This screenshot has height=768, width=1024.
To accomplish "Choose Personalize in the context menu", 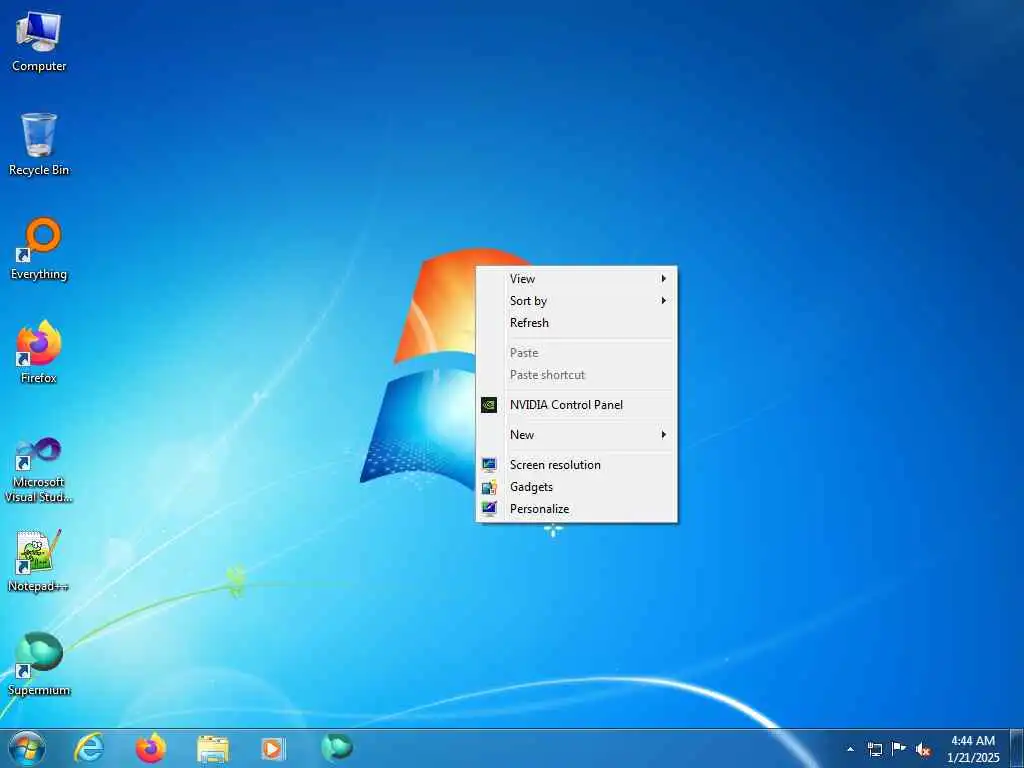I will click(577, 509).
